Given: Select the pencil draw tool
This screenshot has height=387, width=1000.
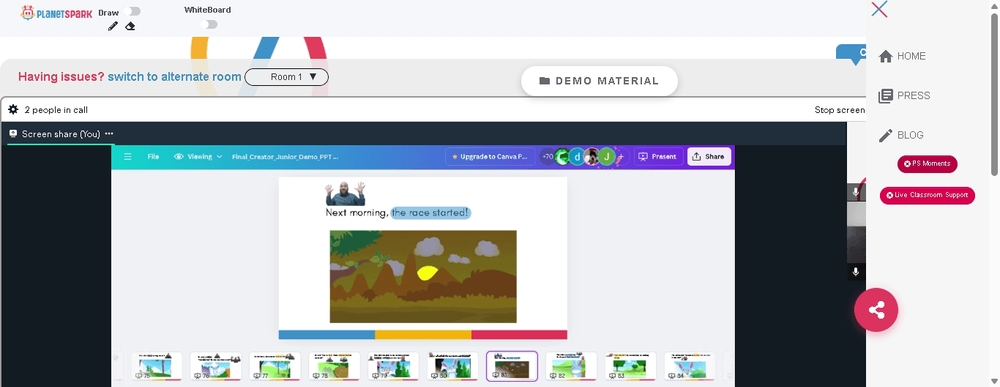Looking at the screenshot, I should 113,26.
